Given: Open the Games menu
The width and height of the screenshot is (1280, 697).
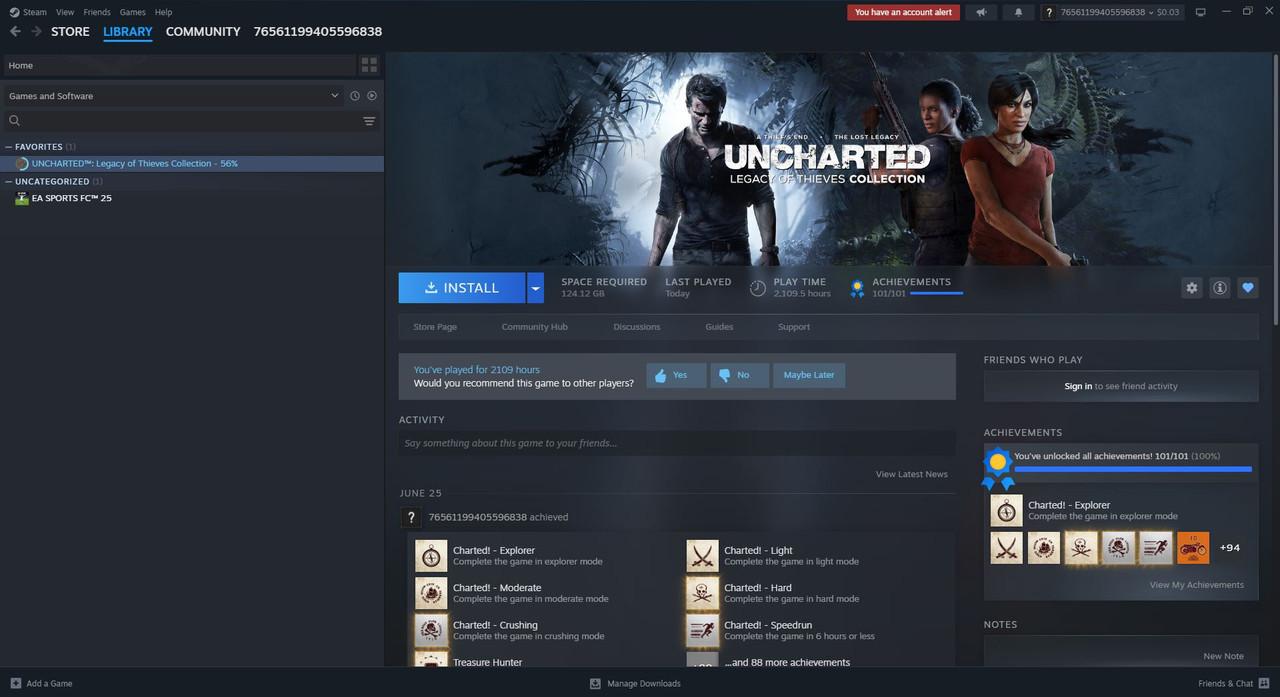Looking at the screenshot, I should 132,12.
